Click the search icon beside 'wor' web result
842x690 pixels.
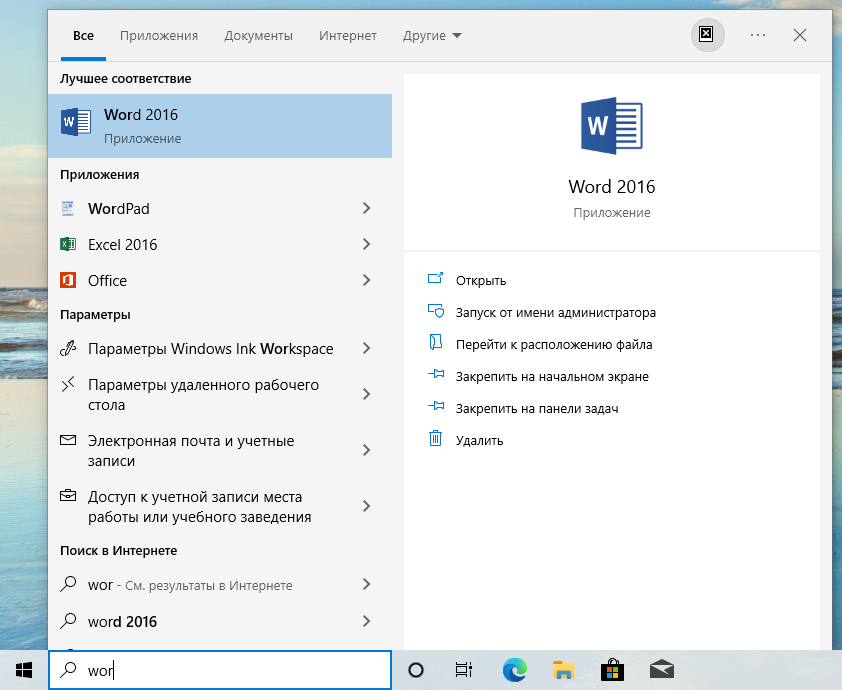tap(68, 584)
